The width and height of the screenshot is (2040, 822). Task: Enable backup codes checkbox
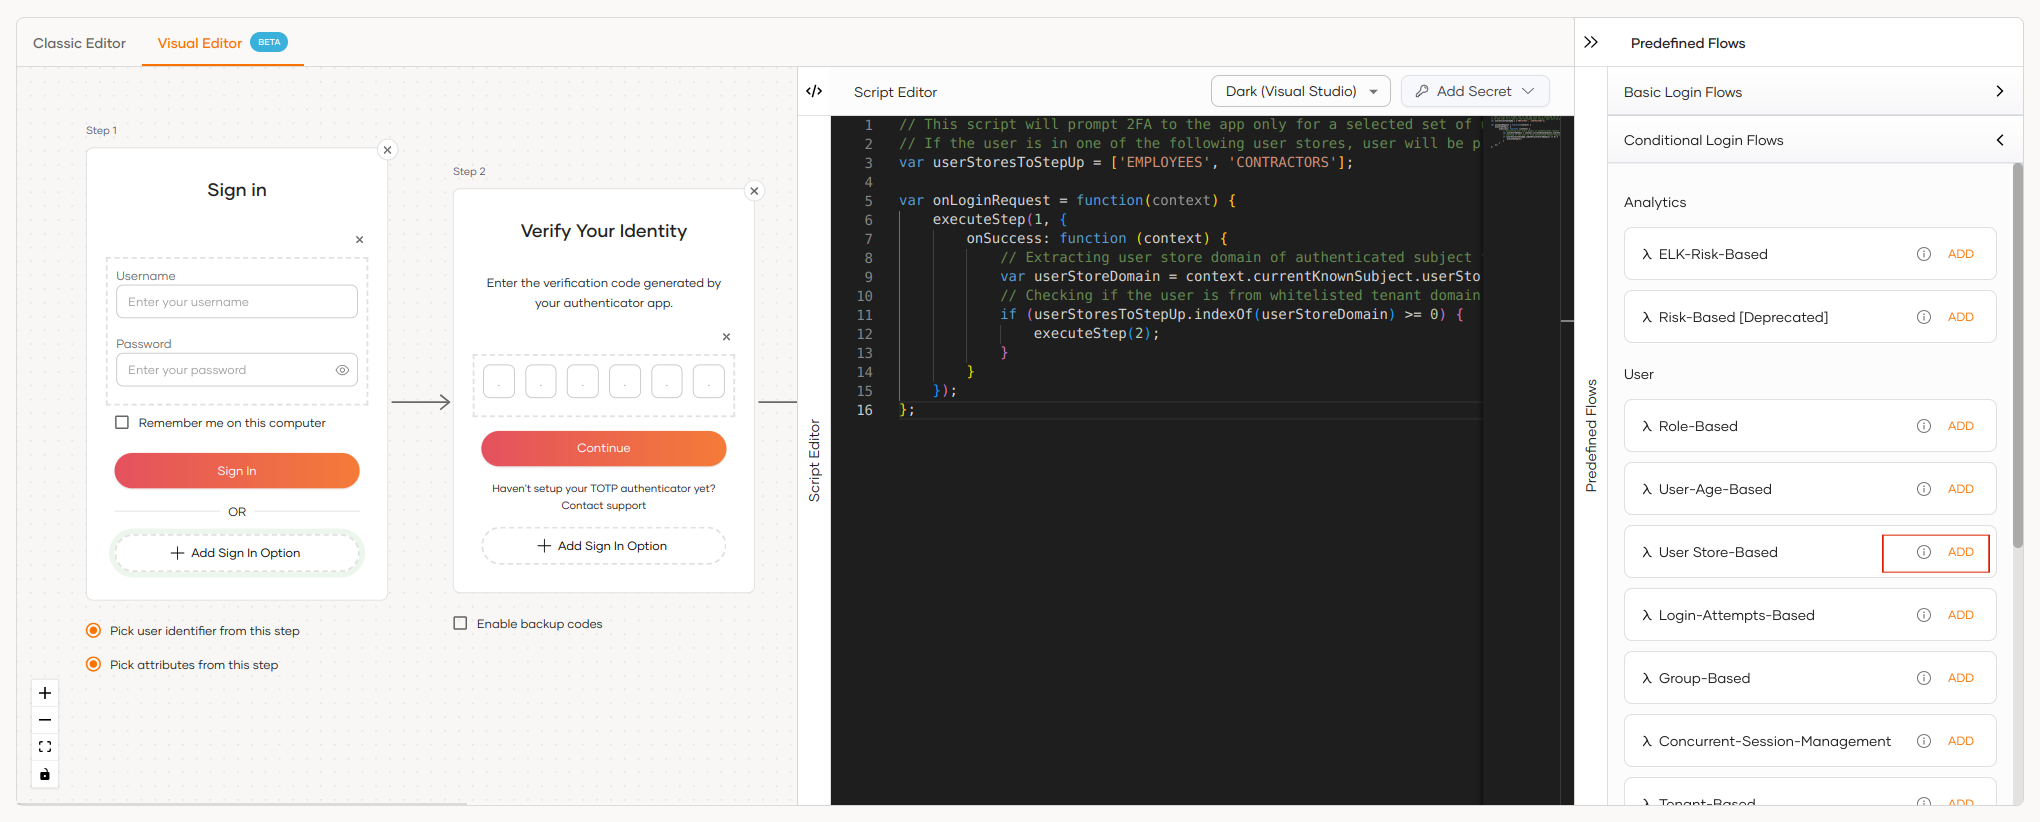point(461,624)
